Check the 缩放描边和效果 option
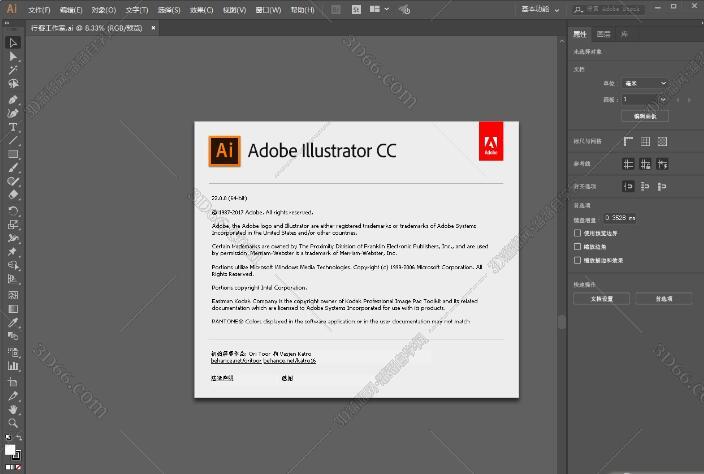 578,260
